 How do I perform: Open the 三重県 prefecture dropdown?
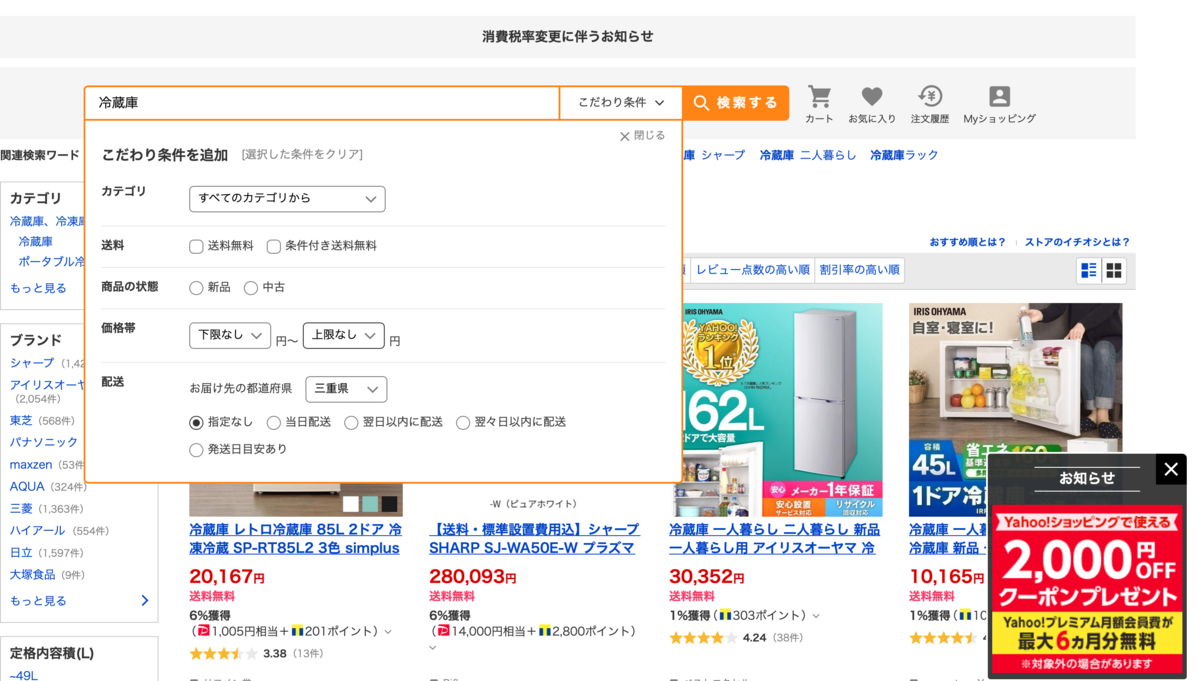[x=346, y=389]
